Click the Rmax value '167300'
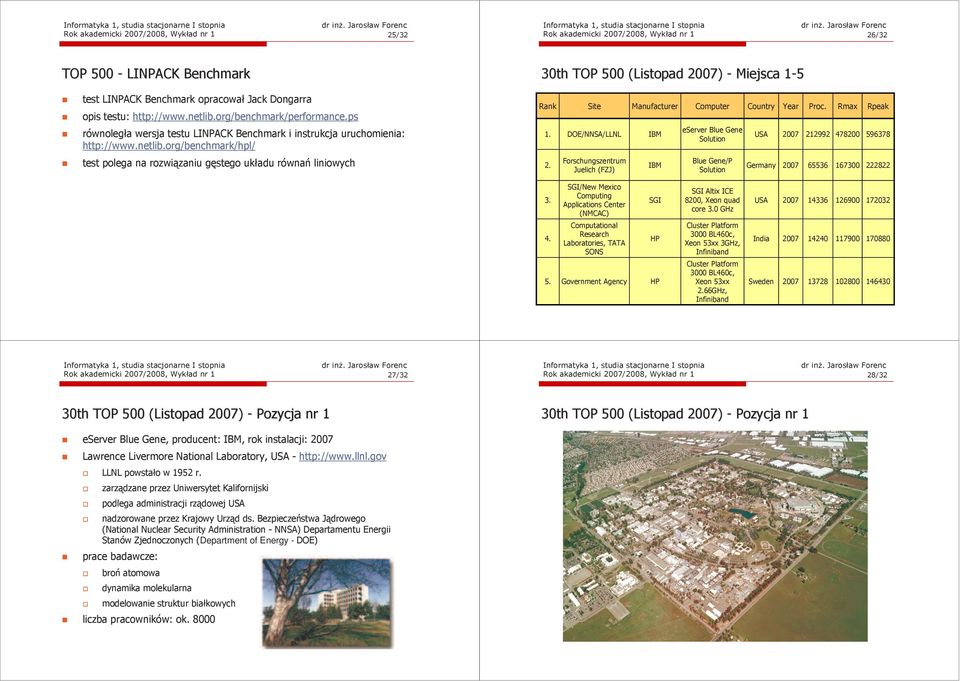The height and width of the screenshot is (681, 960). coord(847,165)
